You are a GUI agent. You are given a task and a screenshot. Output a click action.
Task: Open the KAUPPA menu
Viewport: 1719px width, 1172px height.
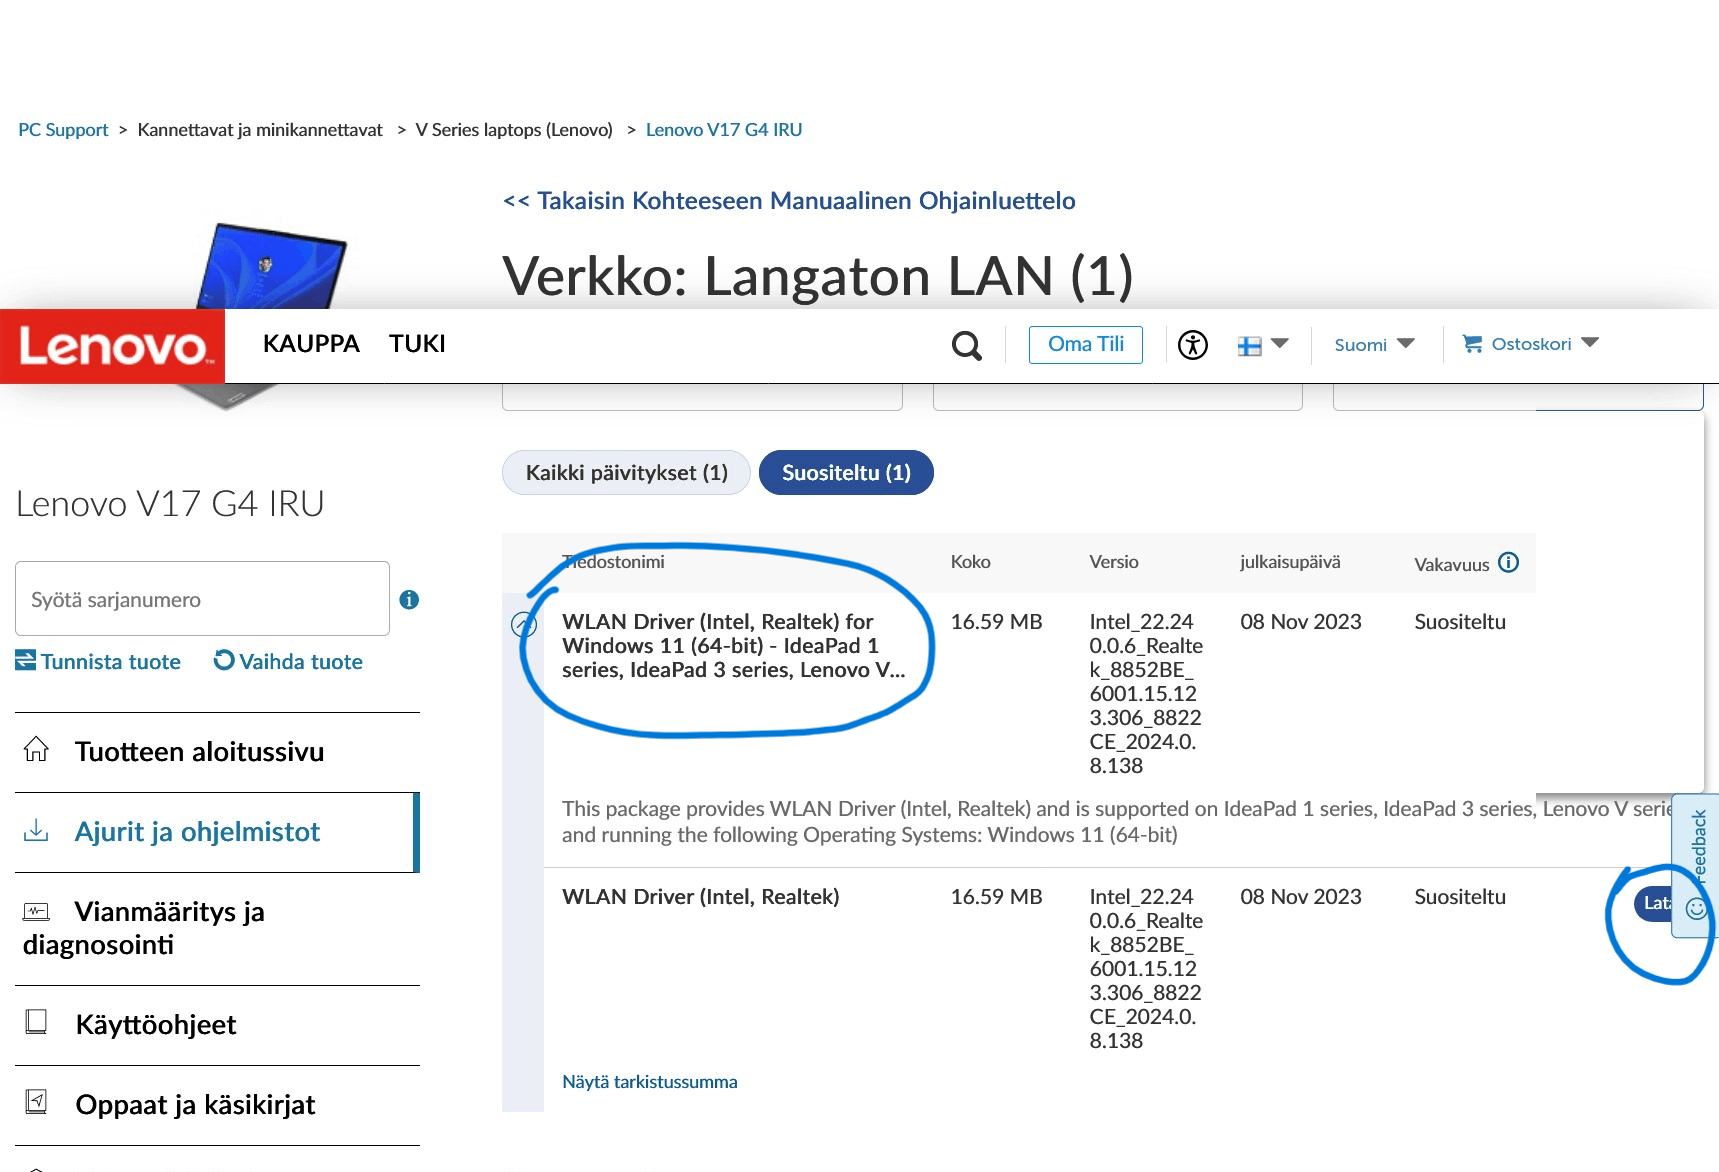311,344
